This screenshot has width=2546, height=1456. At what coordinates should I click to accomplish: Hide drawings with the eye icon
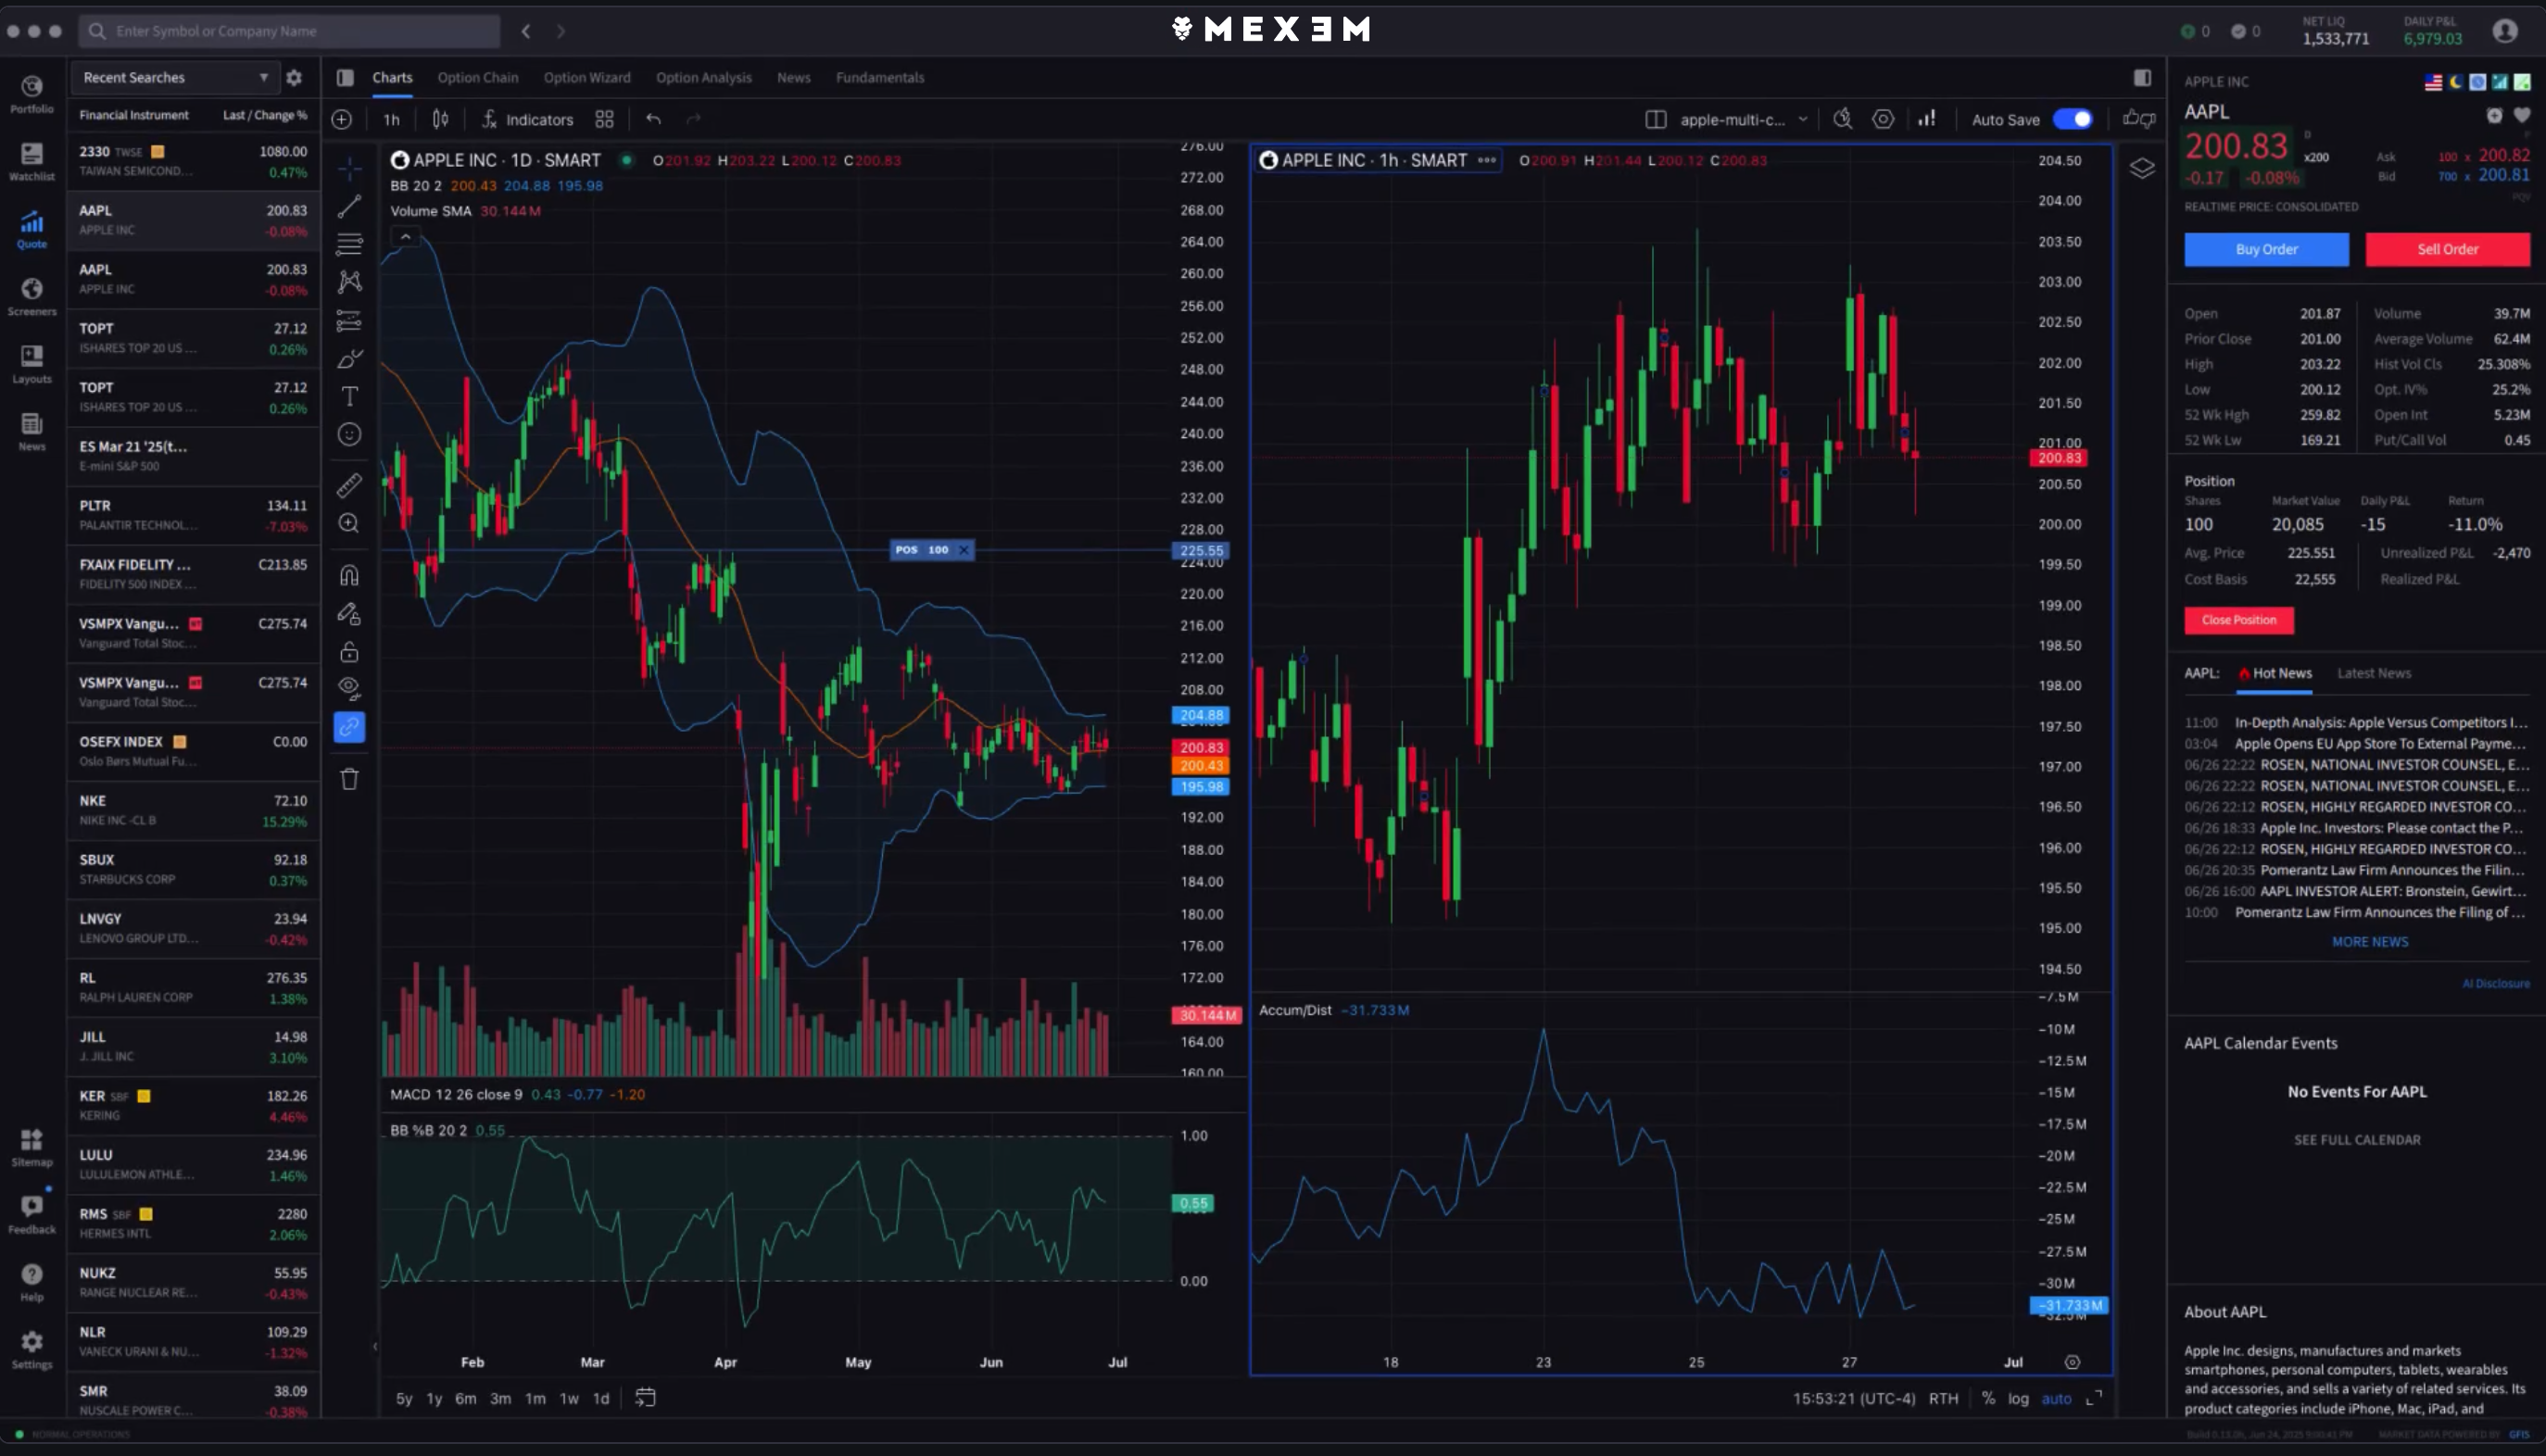coord(349,688)
